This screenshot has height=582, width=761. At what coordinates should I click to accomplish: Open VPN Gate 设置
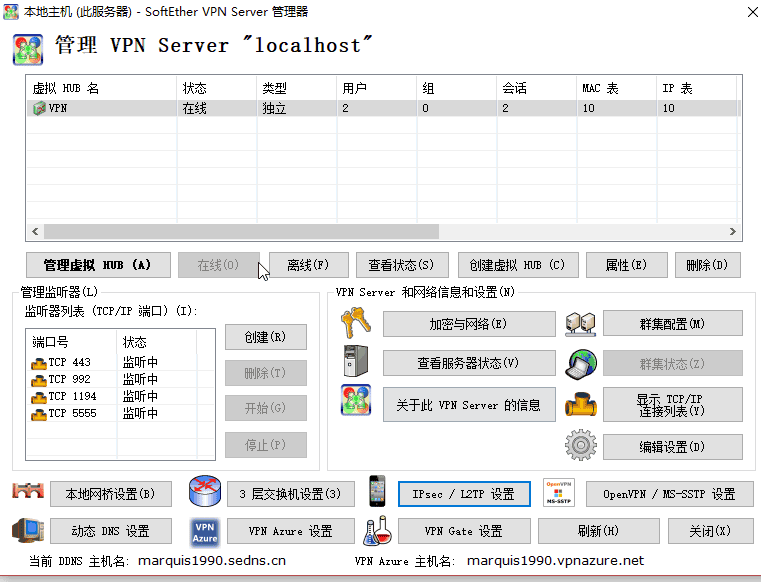tap(464, 531)
